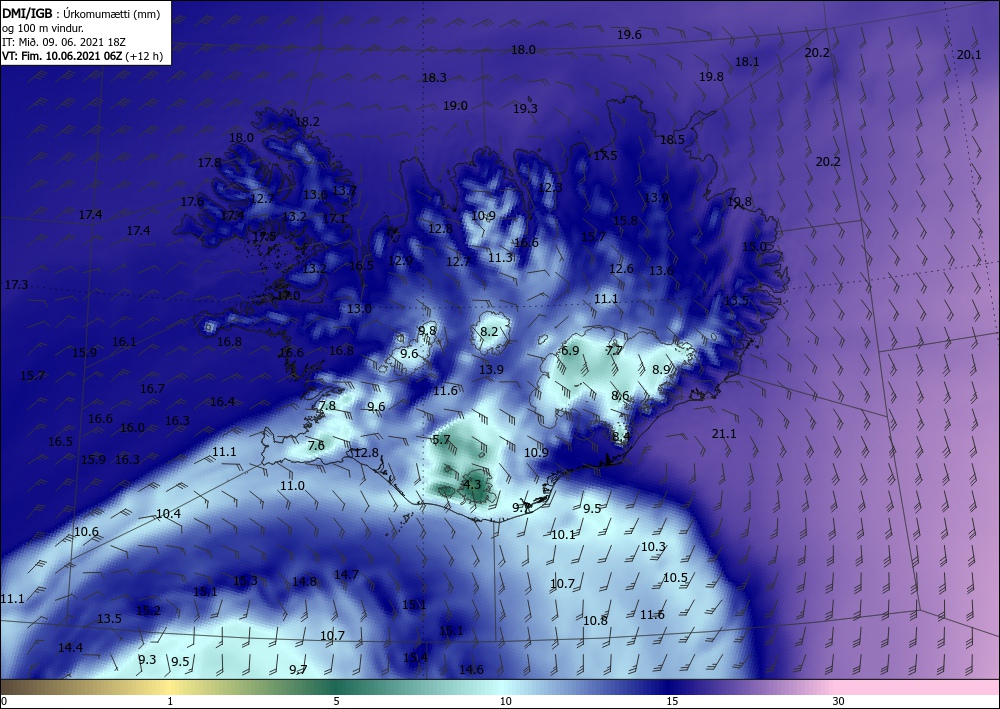Click the map value 20.1
This screenshot has height=709, width=1000.
(969, 55)
